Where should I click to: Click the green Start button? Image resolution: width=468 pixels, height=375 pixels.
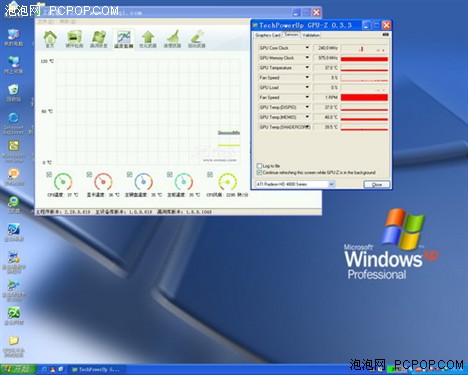(x=18, y=369)
